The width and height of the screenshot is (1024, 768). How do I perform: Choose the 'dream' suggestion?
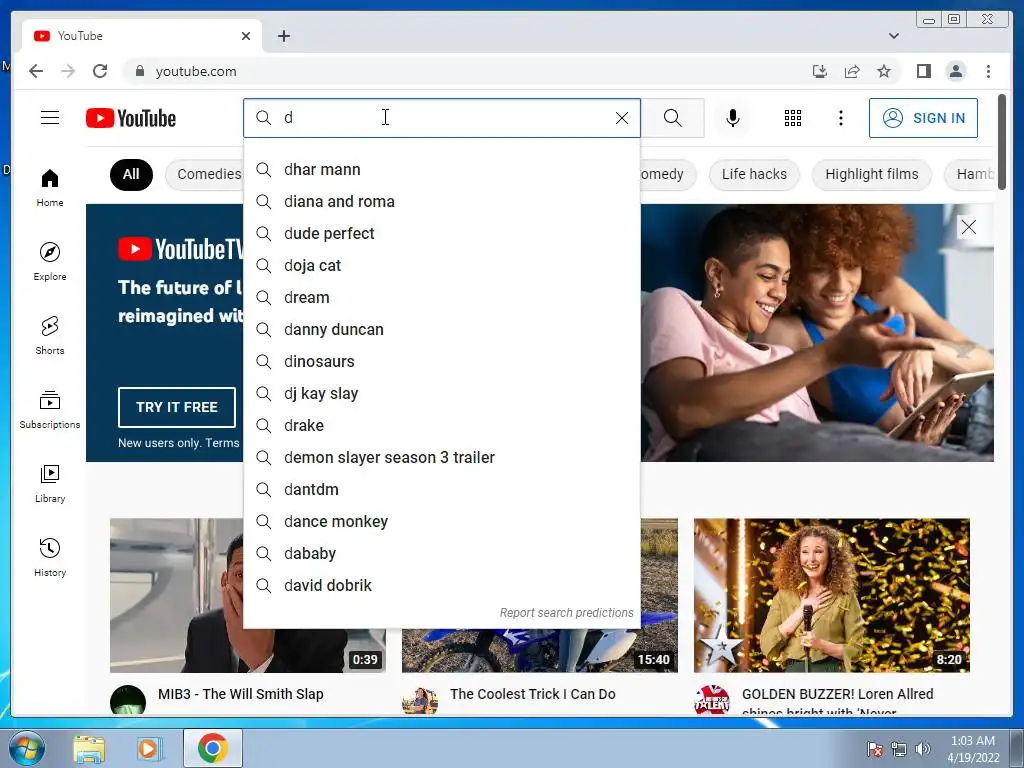point(441,298)
